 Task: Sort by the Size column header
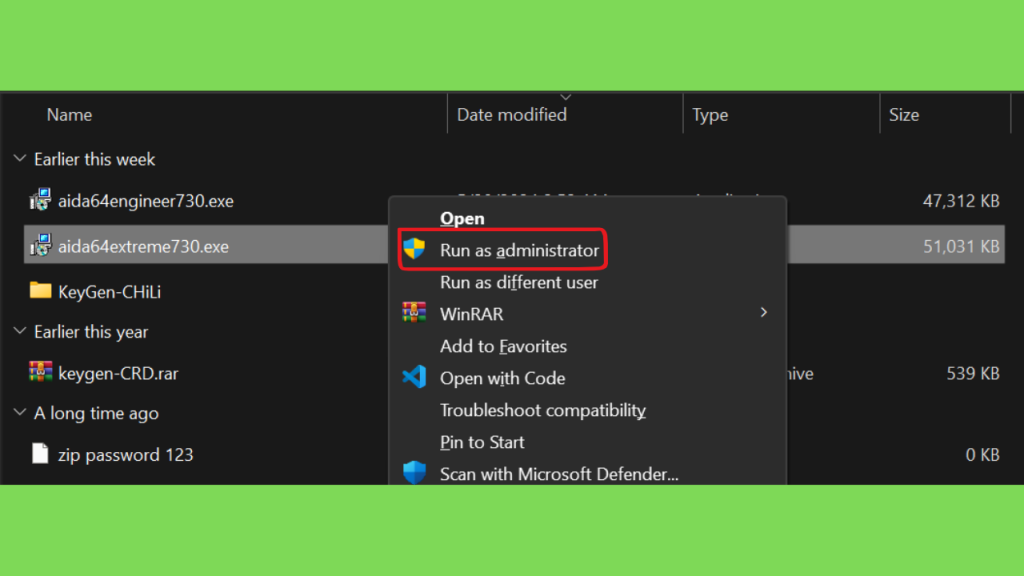(904, 115)
